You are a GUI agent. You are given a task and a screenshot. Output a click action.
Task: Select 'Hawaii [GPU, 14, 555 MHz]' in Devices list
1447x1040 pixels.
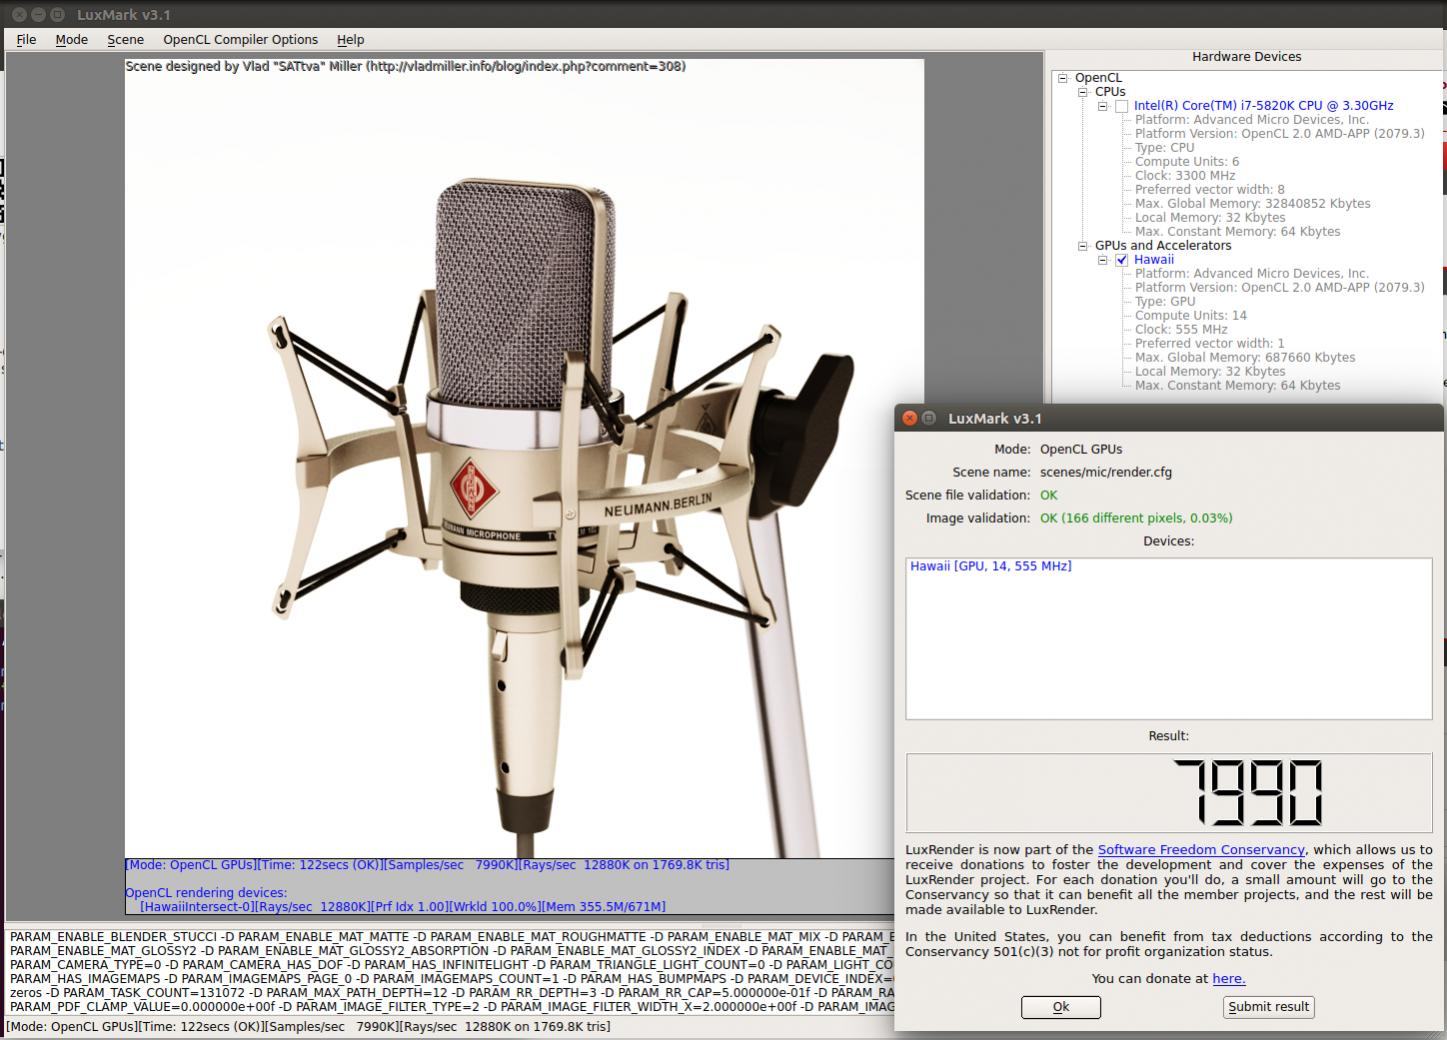coord(990,566)
